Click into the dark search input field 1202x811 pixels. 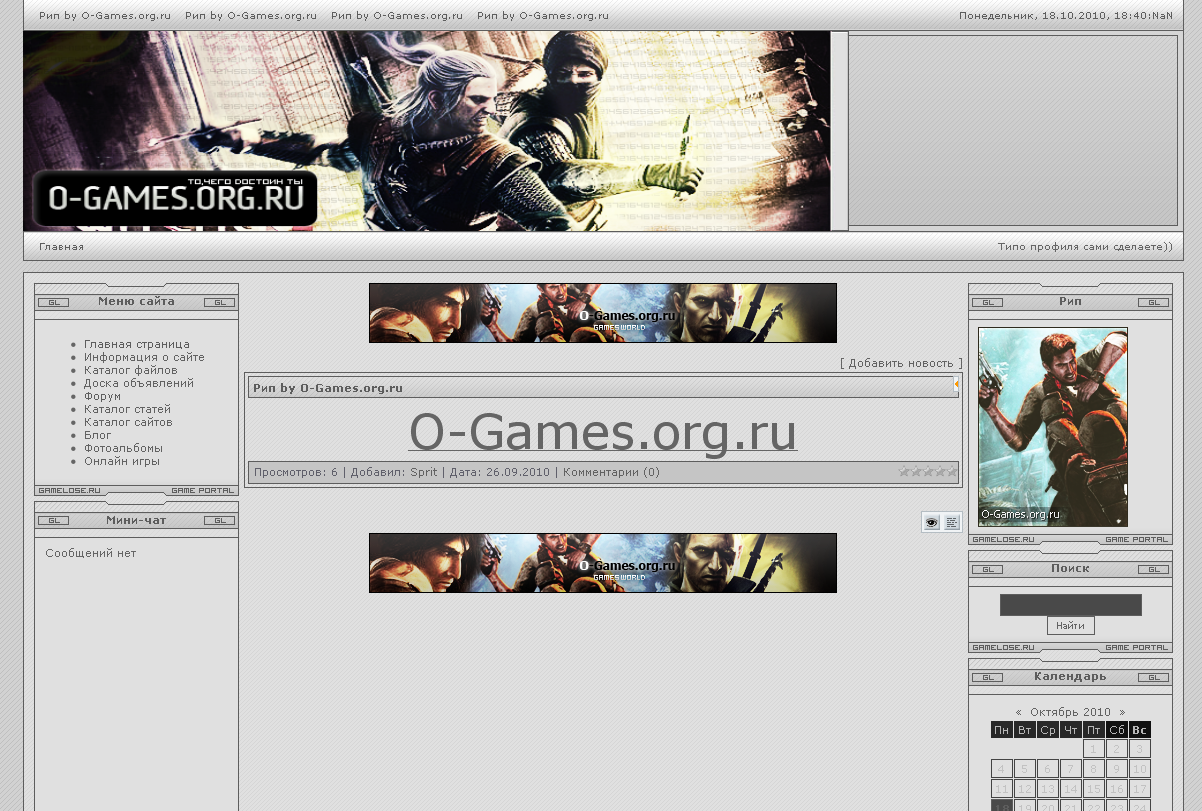pyautogui.click(x=1070, y=605)
